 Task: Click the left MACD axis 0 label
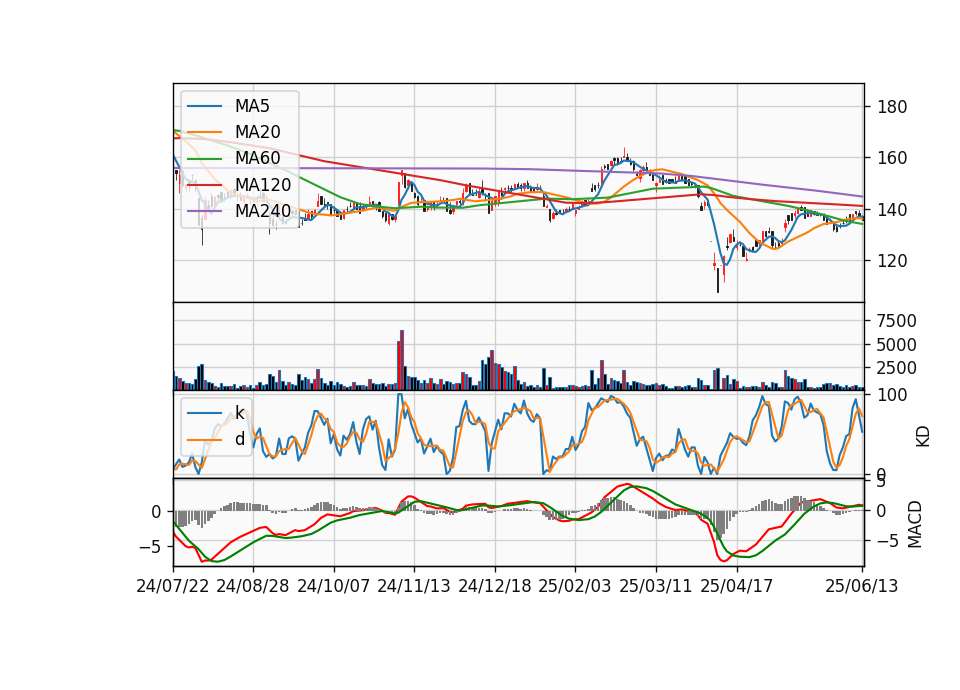[x=157, y=512]
